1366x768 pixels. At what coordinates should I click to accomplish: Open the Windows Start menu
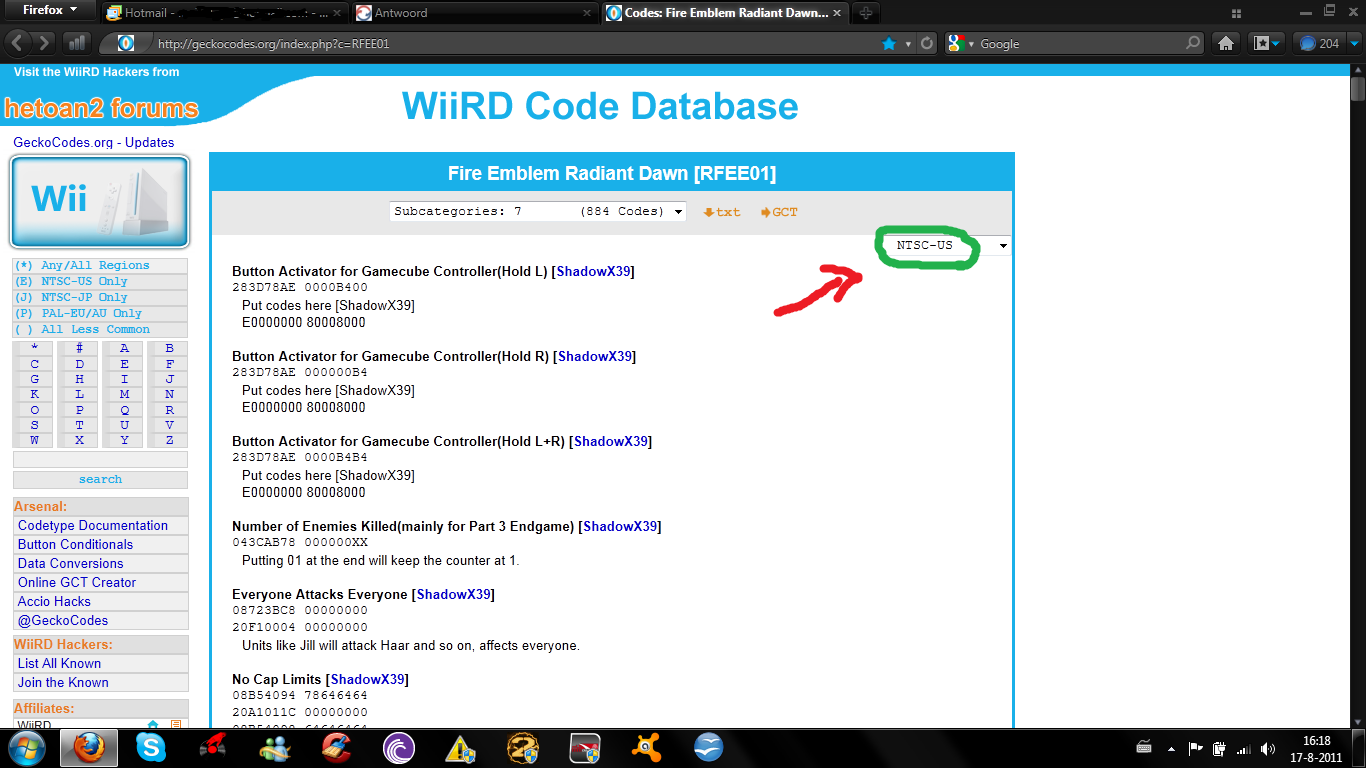coord(27,747)
